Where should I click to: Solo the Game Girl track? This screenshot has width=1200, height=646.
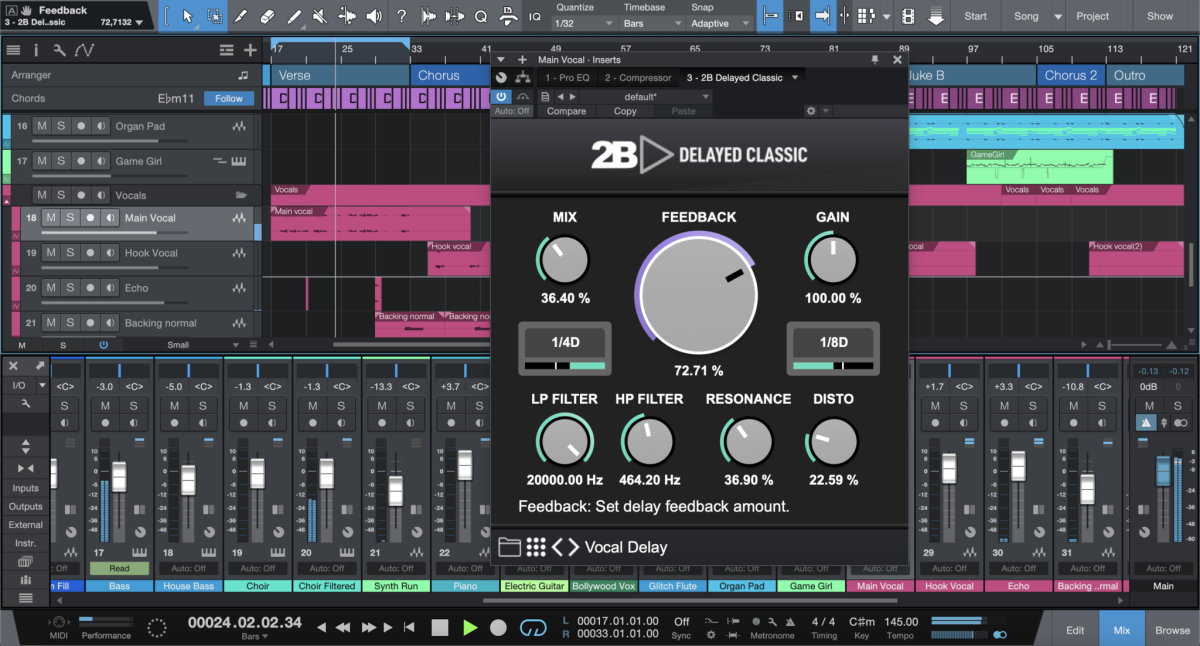click(x=61, y=161)
